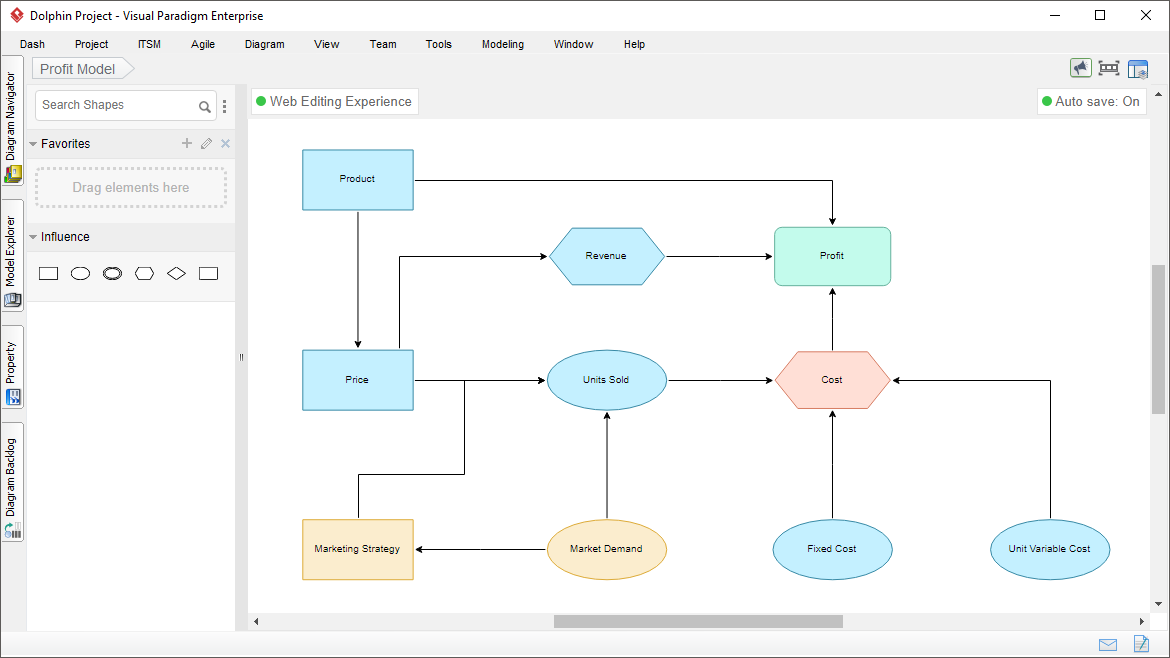
Task: Open the mail icon in status bar
Action: pyautogui.click(x=1108, y=645)
